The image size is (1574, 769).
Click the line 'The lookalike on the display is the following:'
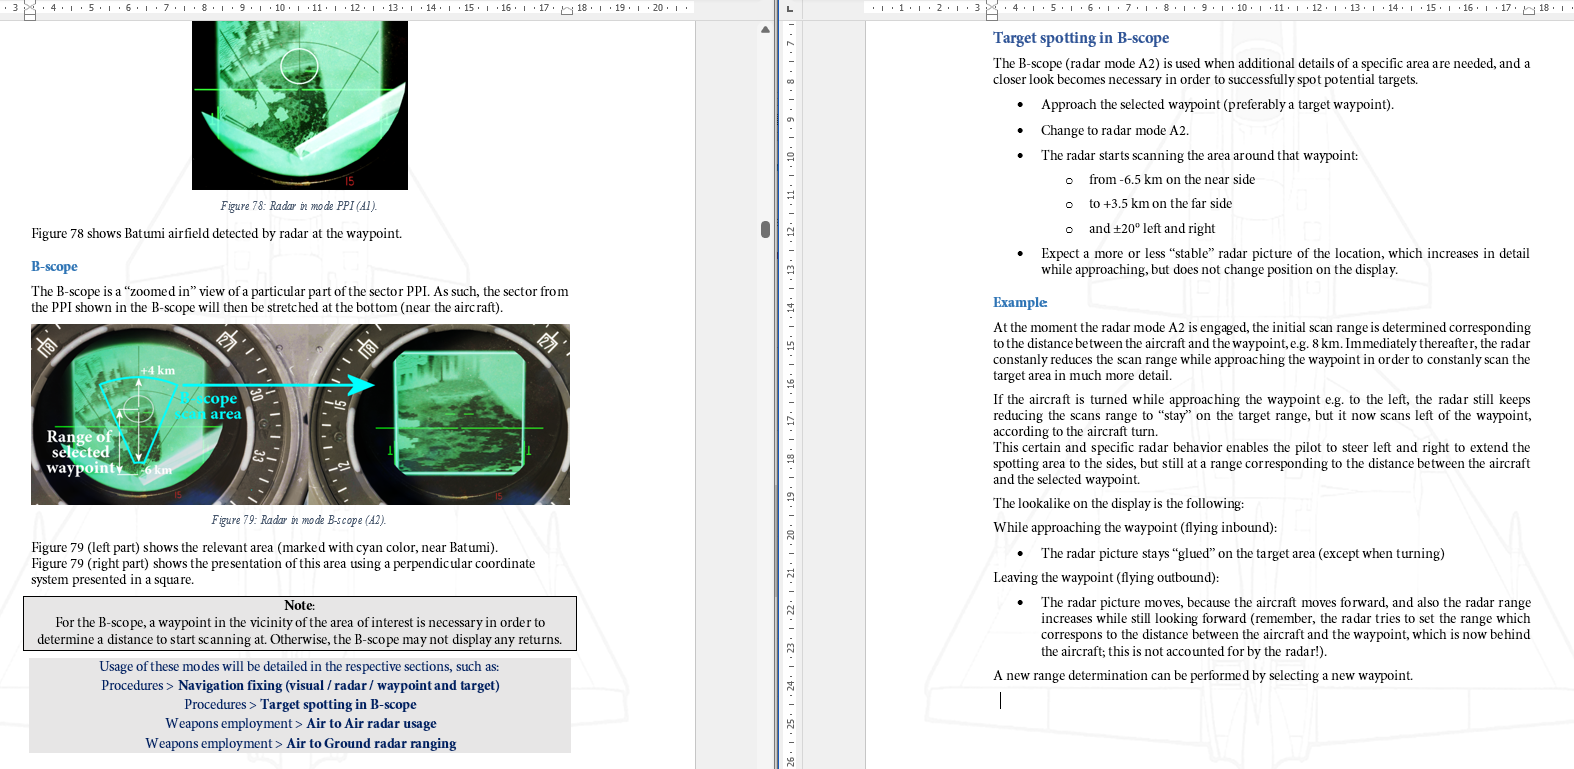tap(1118, 503)
